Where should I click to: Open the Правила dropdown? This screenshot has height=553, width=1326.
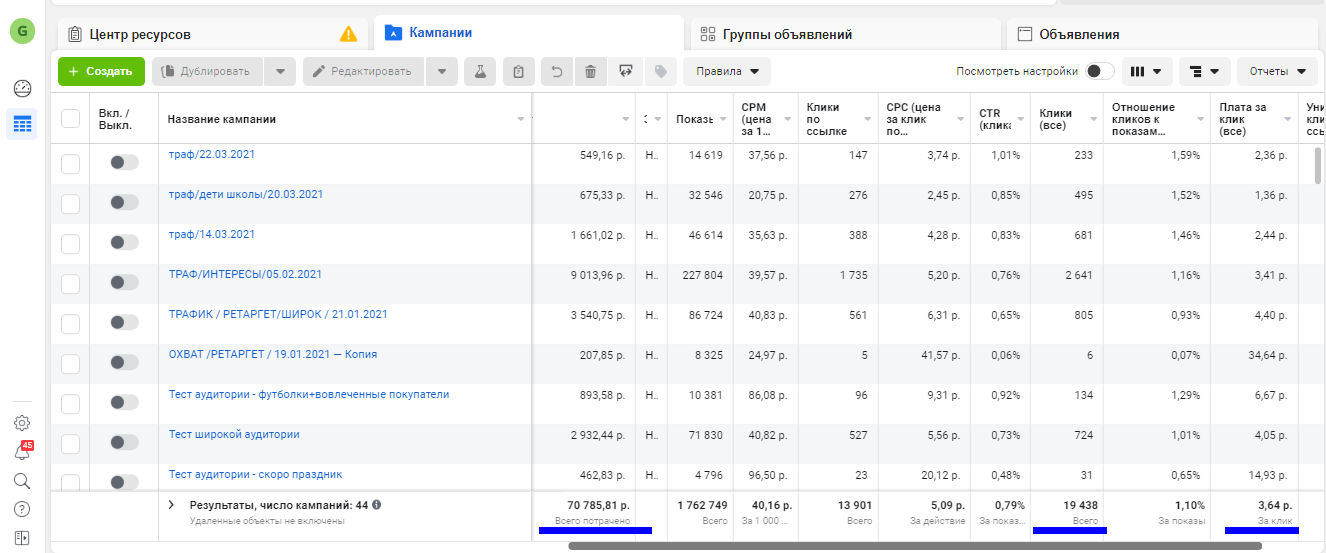tap(727, 71)
